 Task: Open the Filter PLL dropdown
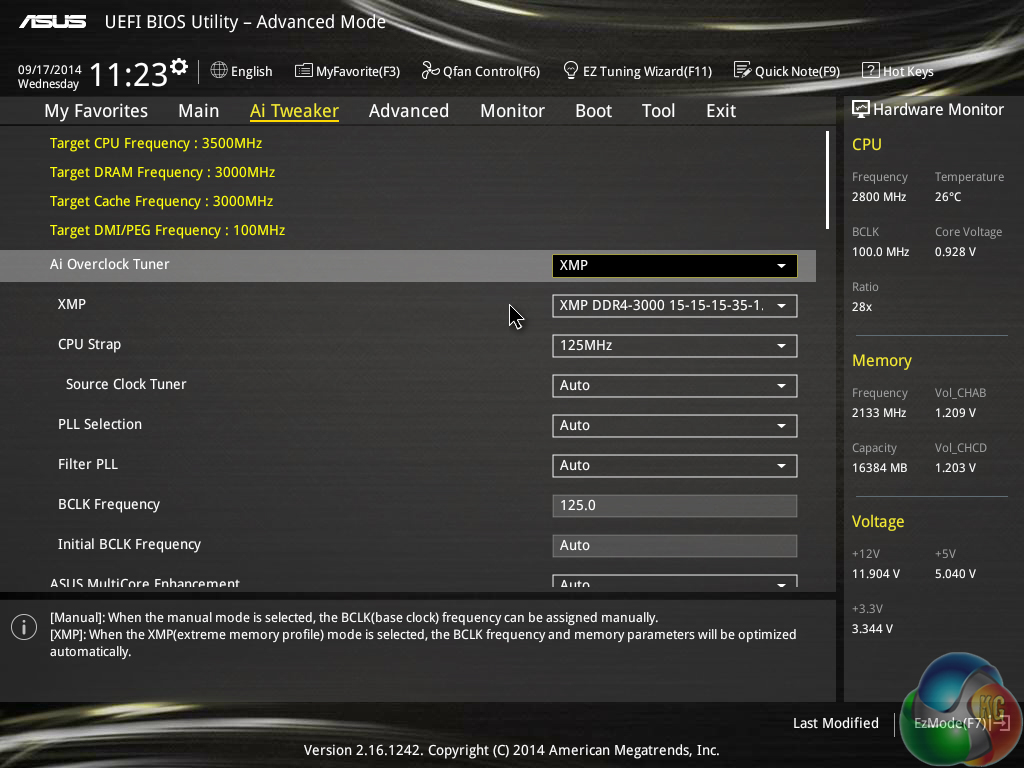point(674,466)
